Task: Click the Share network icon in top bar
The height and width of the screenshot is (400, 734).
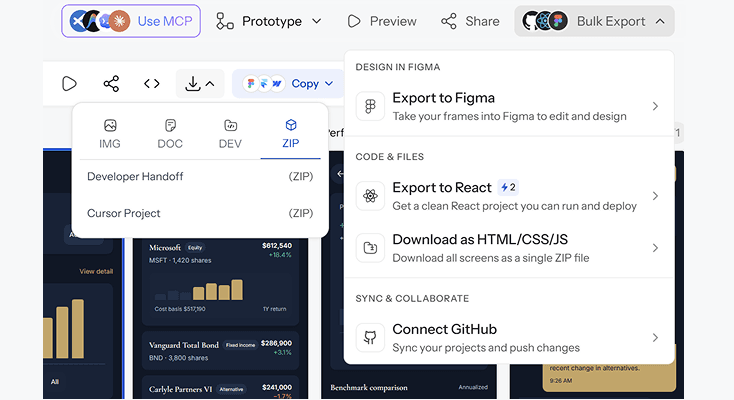Action: coord(448,21)
